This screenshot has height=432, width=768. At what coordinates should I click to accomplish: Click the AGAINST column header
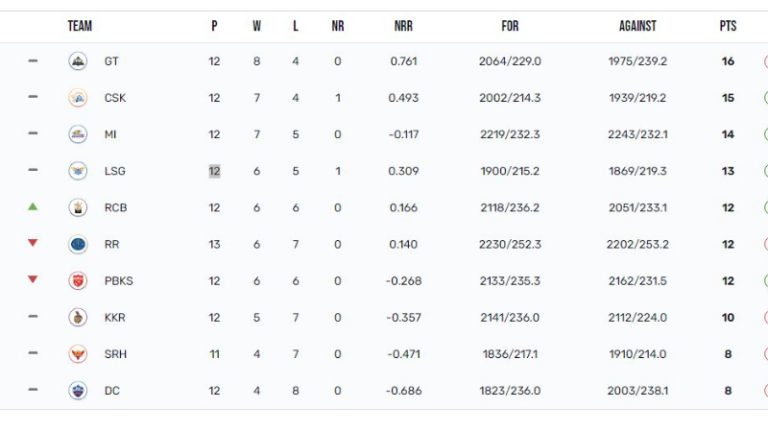(x=637, y=26)
